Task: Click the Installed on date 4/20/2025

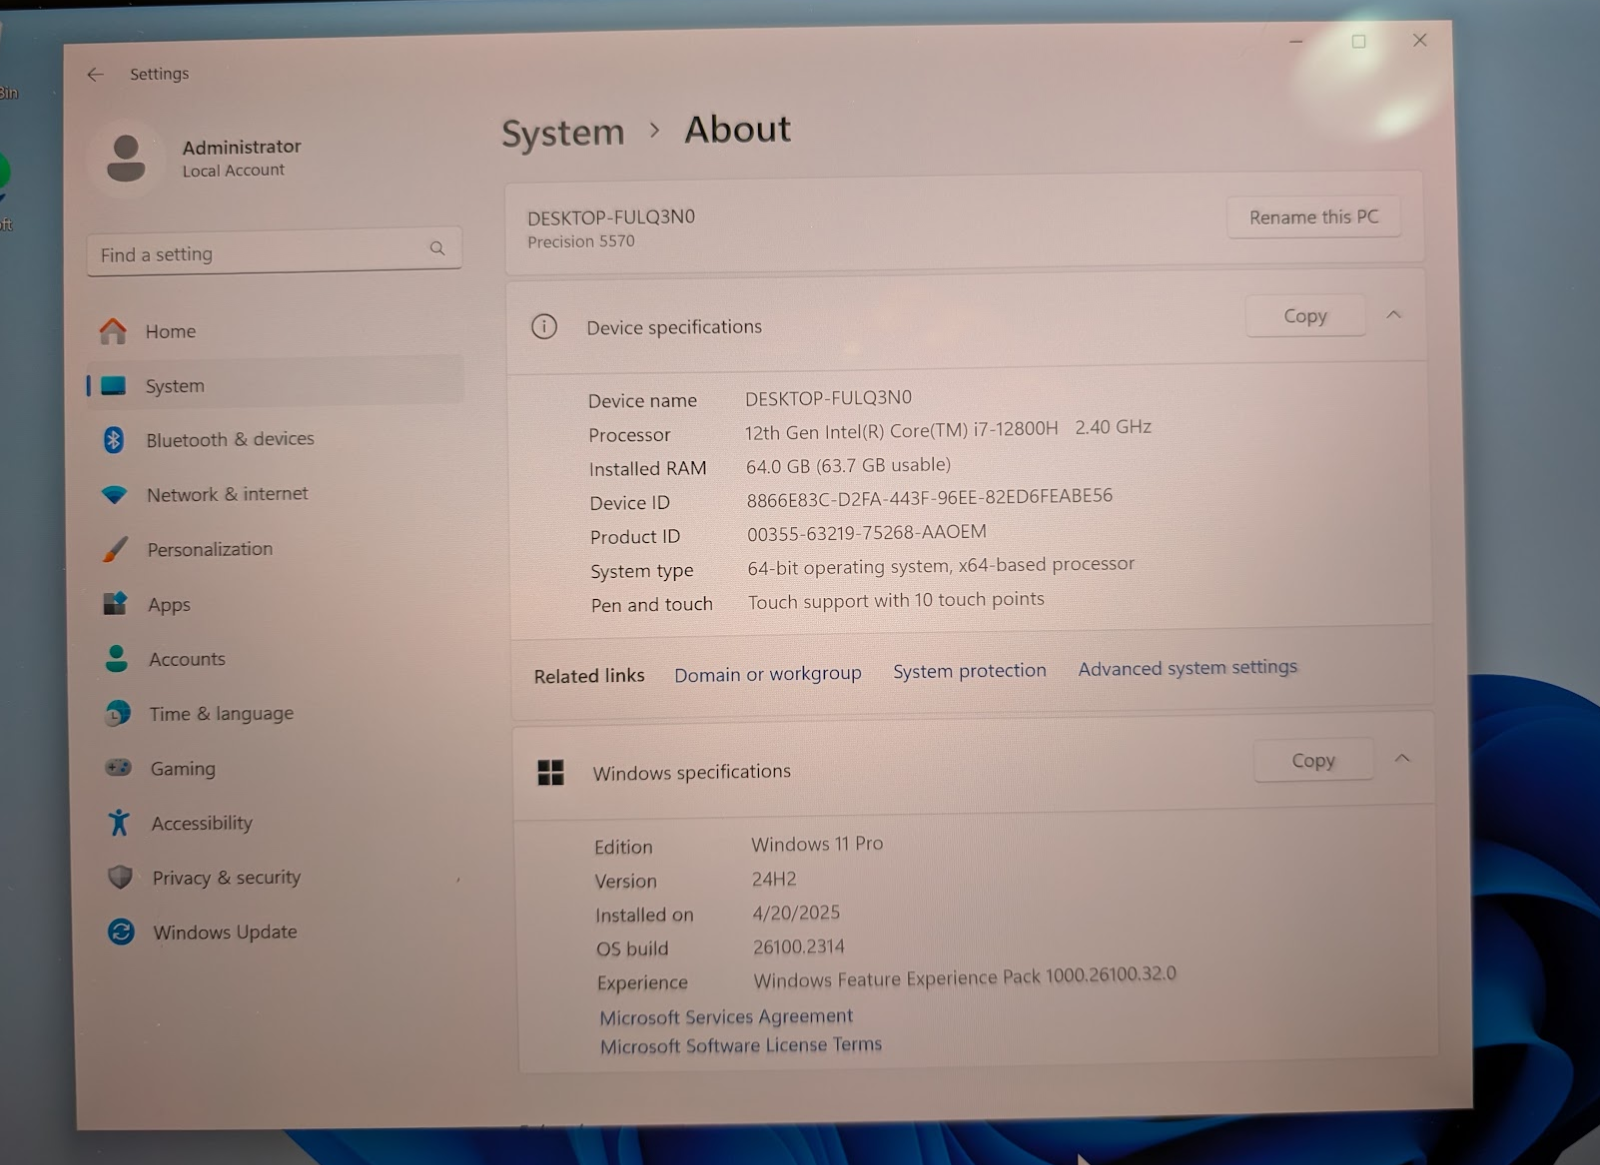Action: (x=796, y=913)
